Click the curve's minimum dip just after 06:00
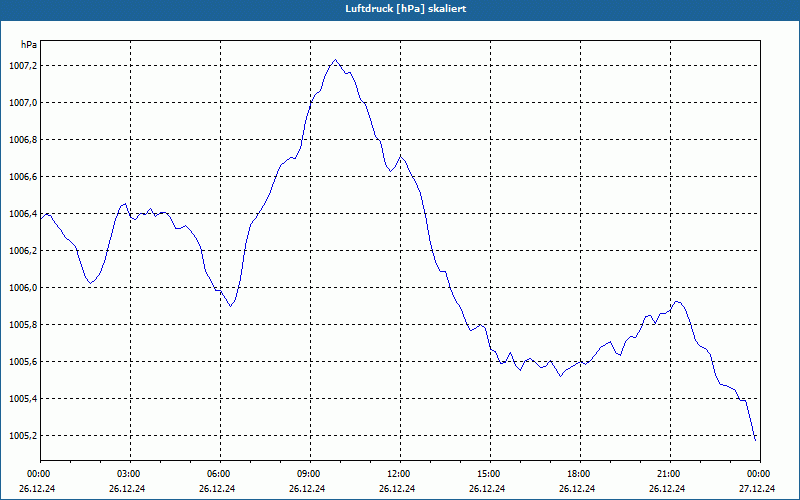 pos(231,306)
